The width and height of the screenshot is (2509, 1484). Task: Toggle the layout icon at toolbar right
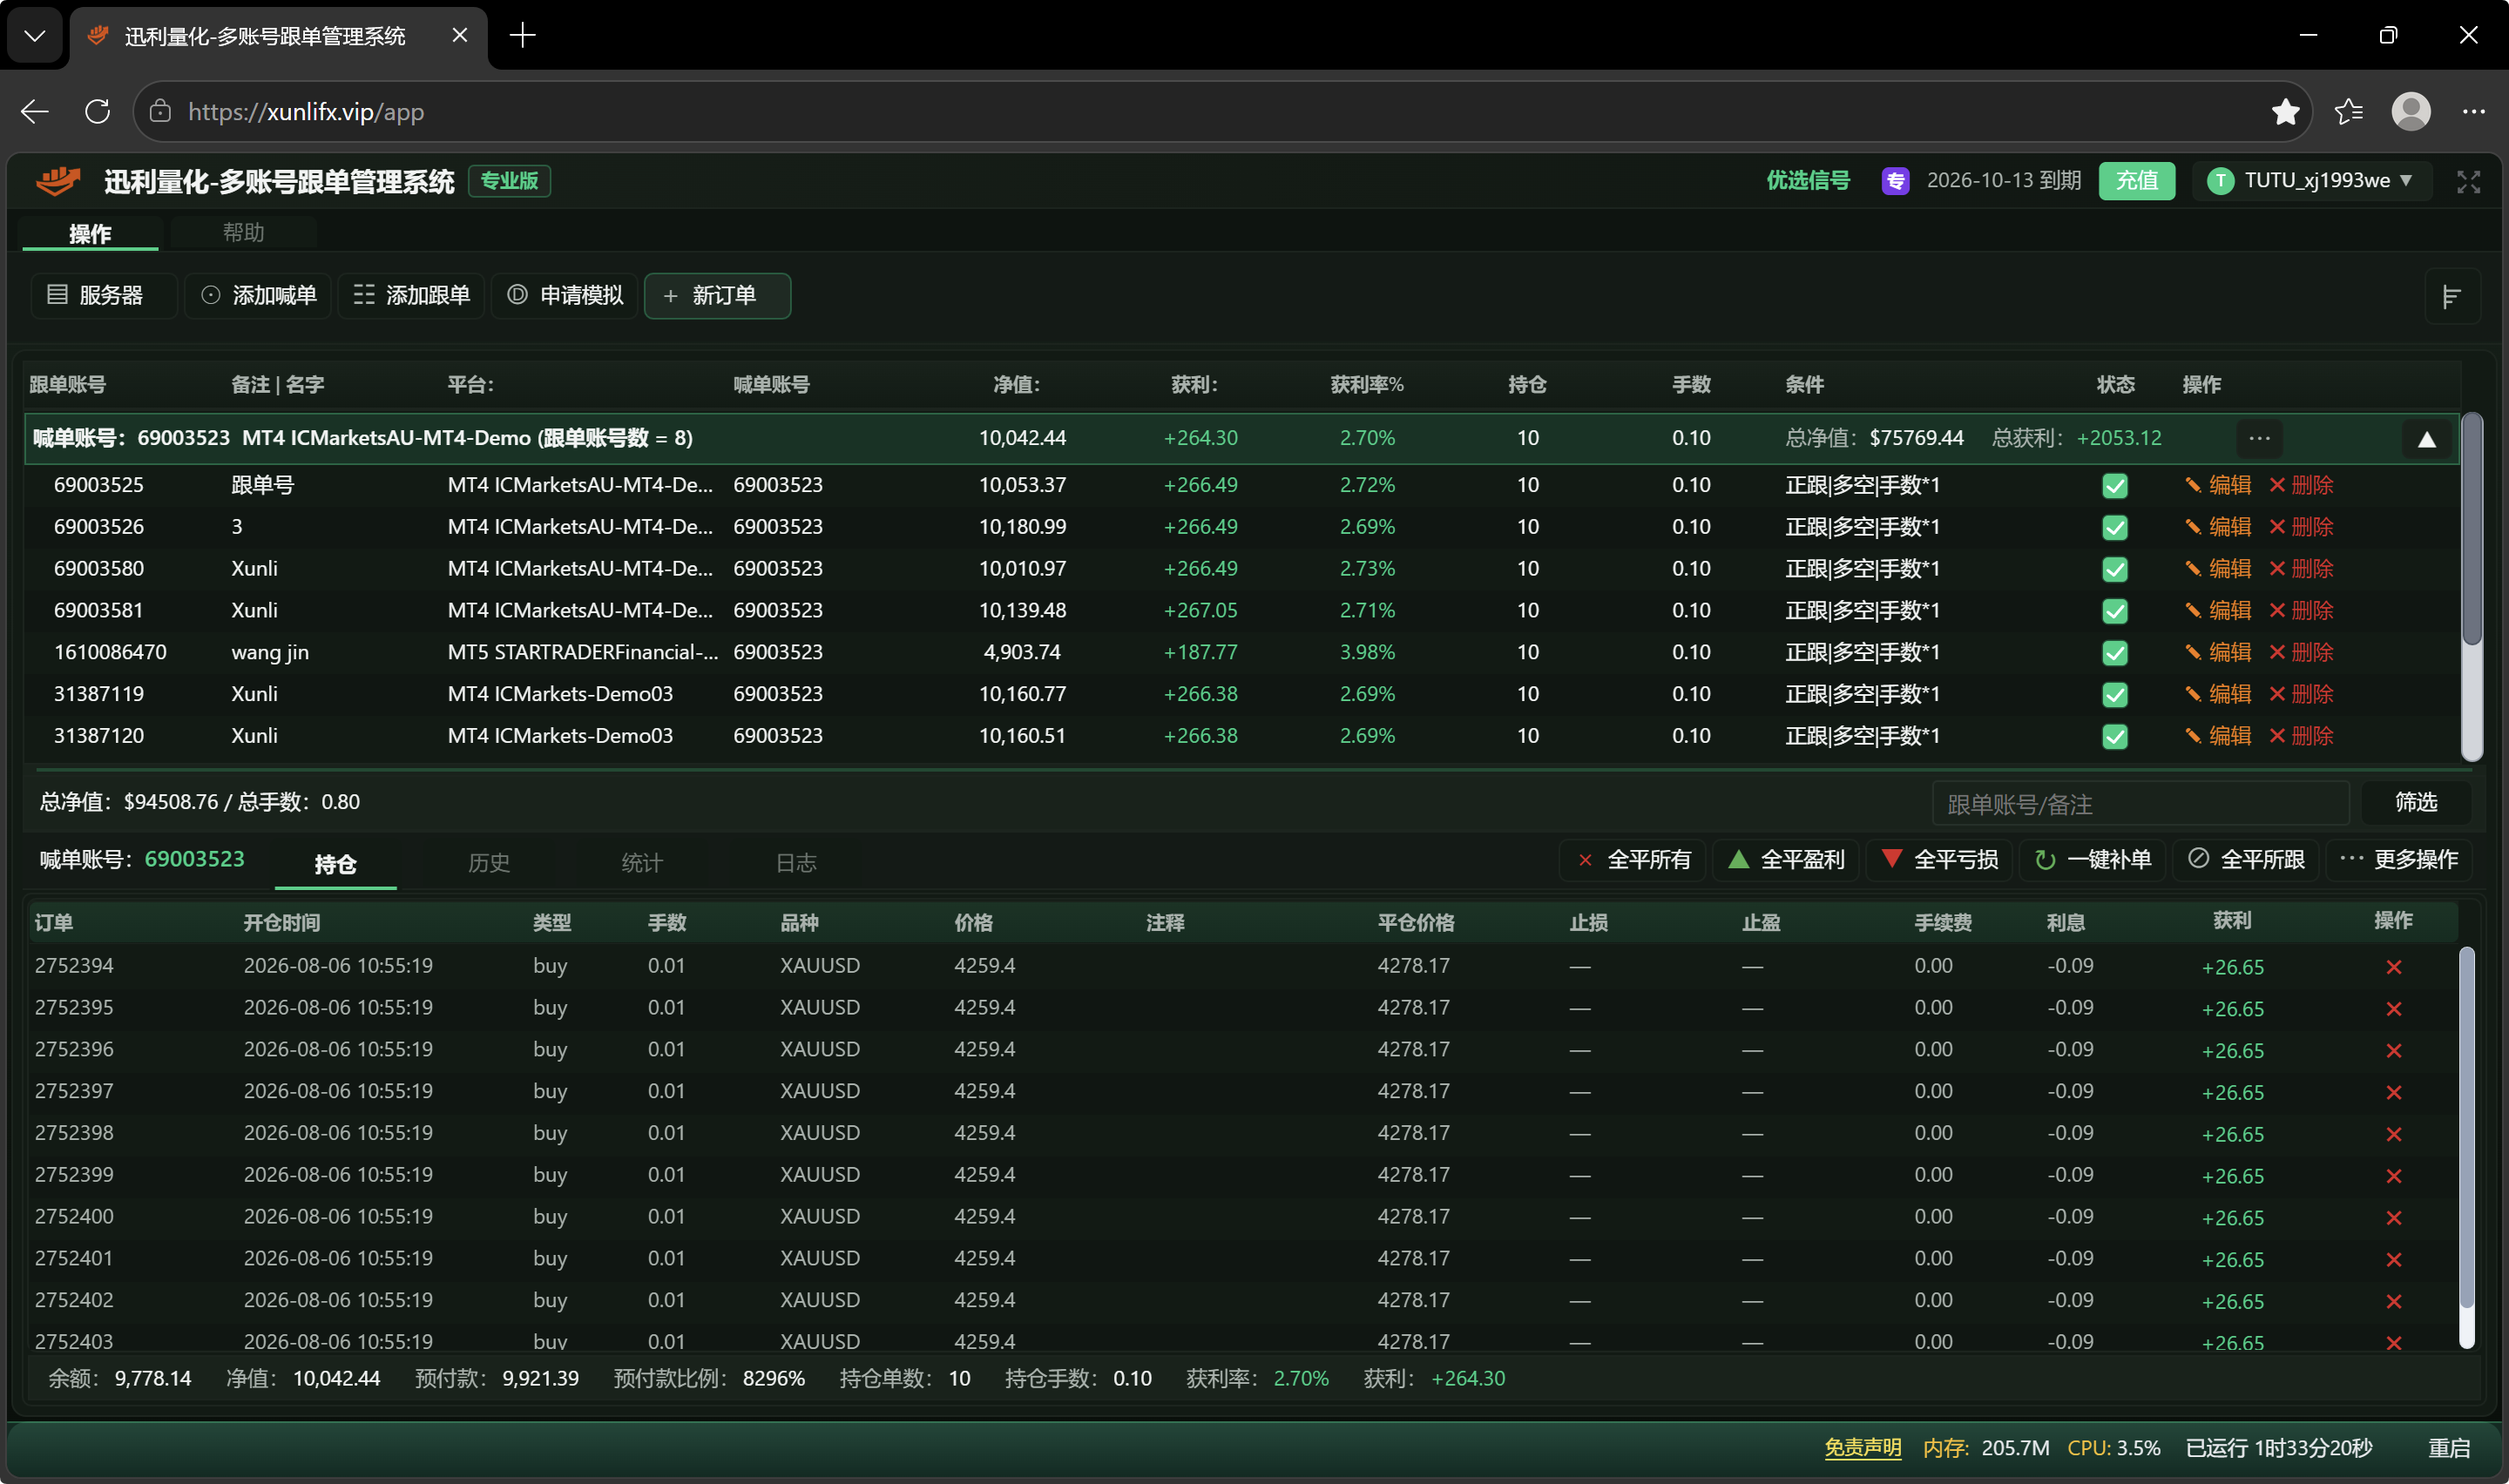(2451, 296)
